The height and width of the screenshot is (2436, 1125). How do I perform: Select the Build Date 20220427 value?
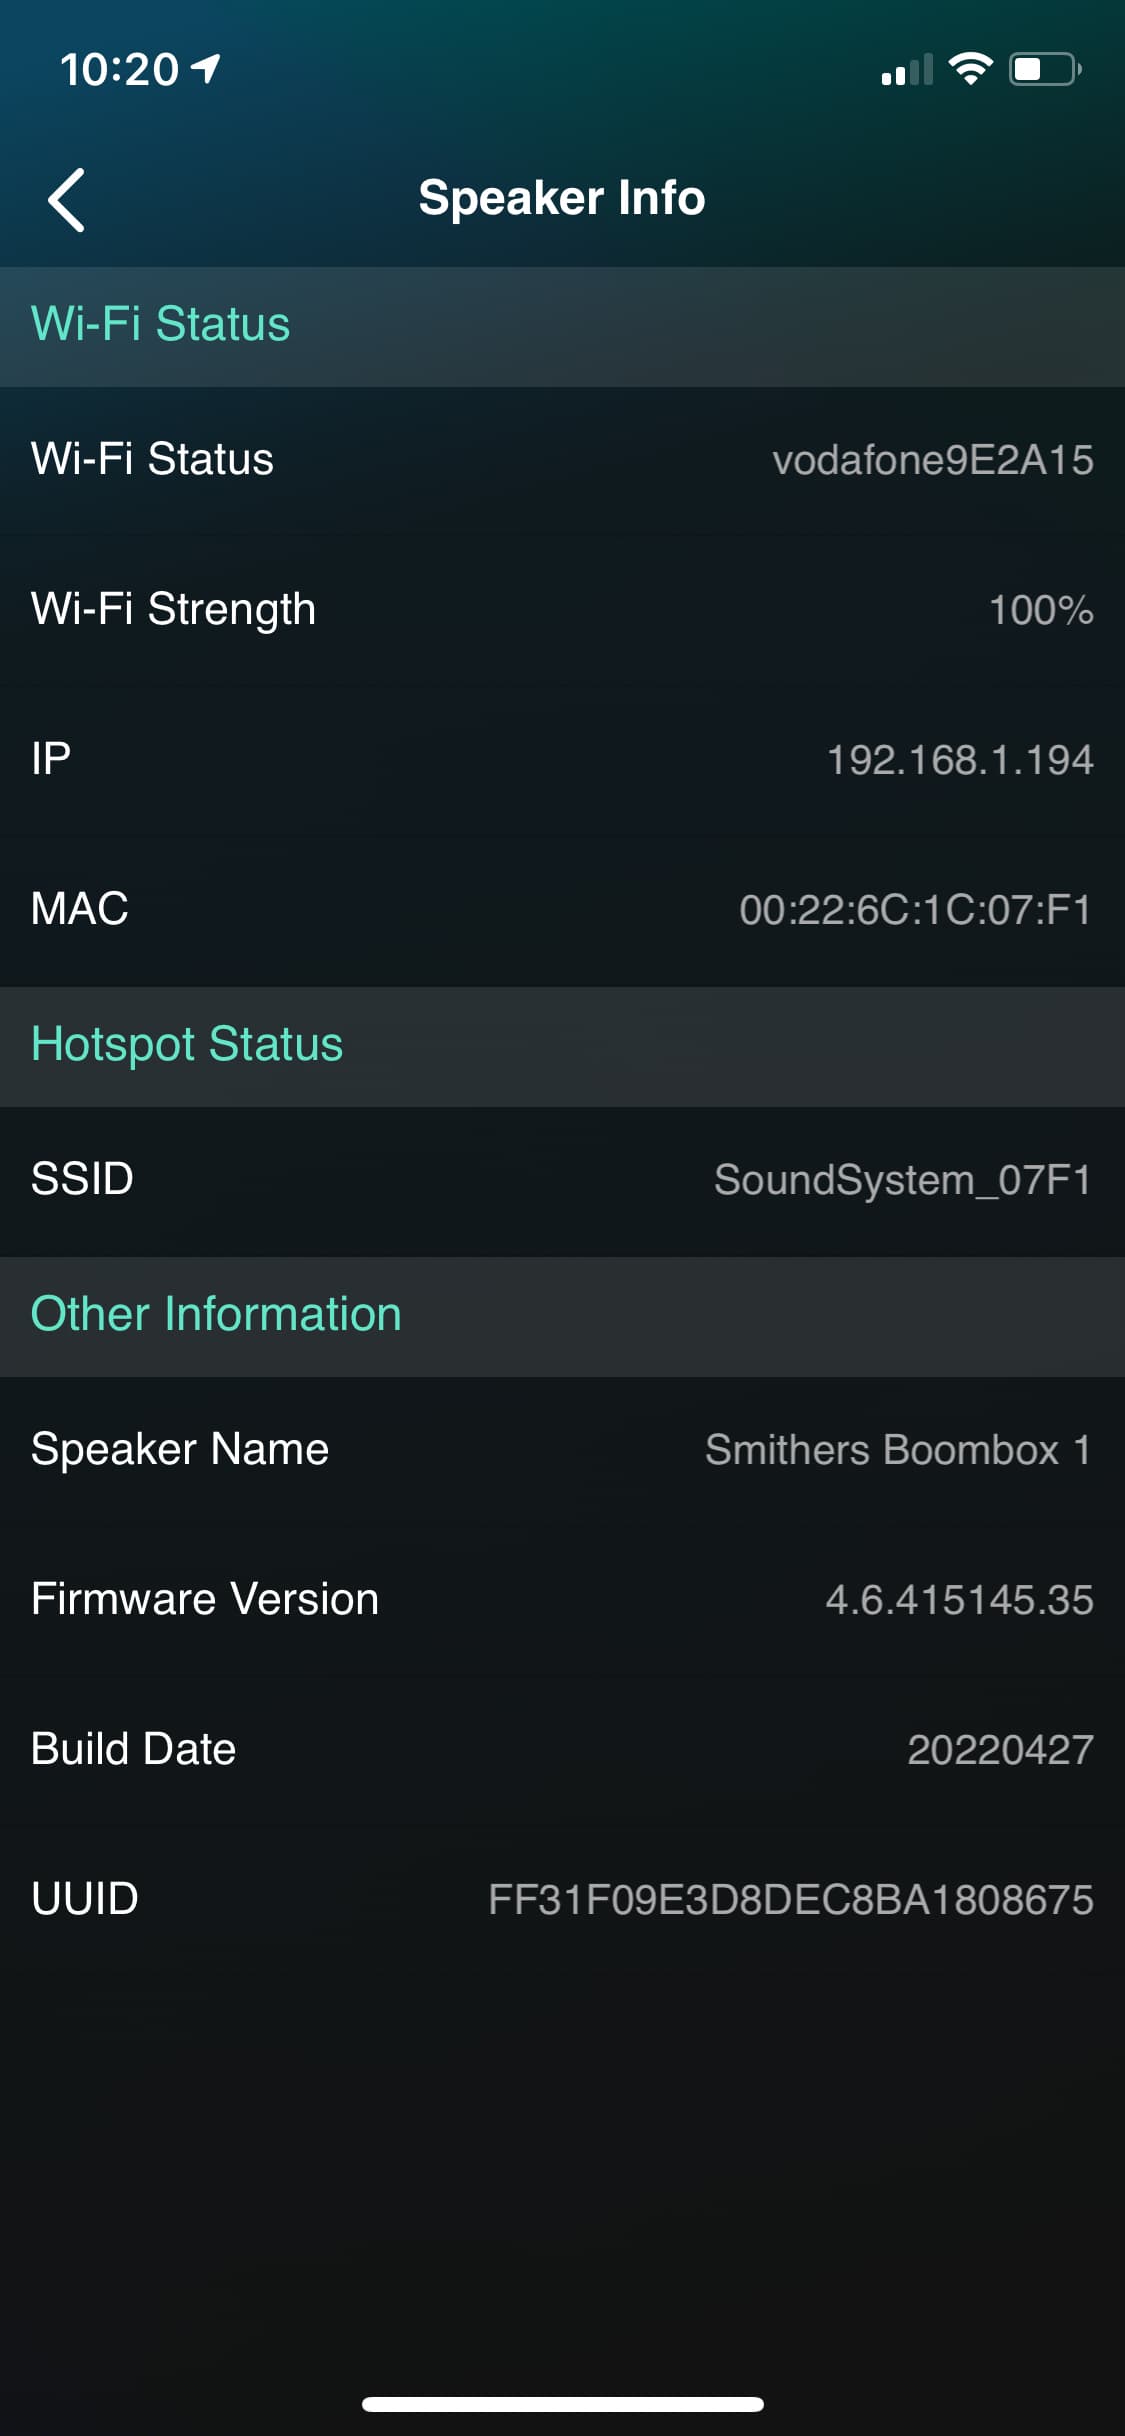pyautogui.click(x=1000, y=1750)
